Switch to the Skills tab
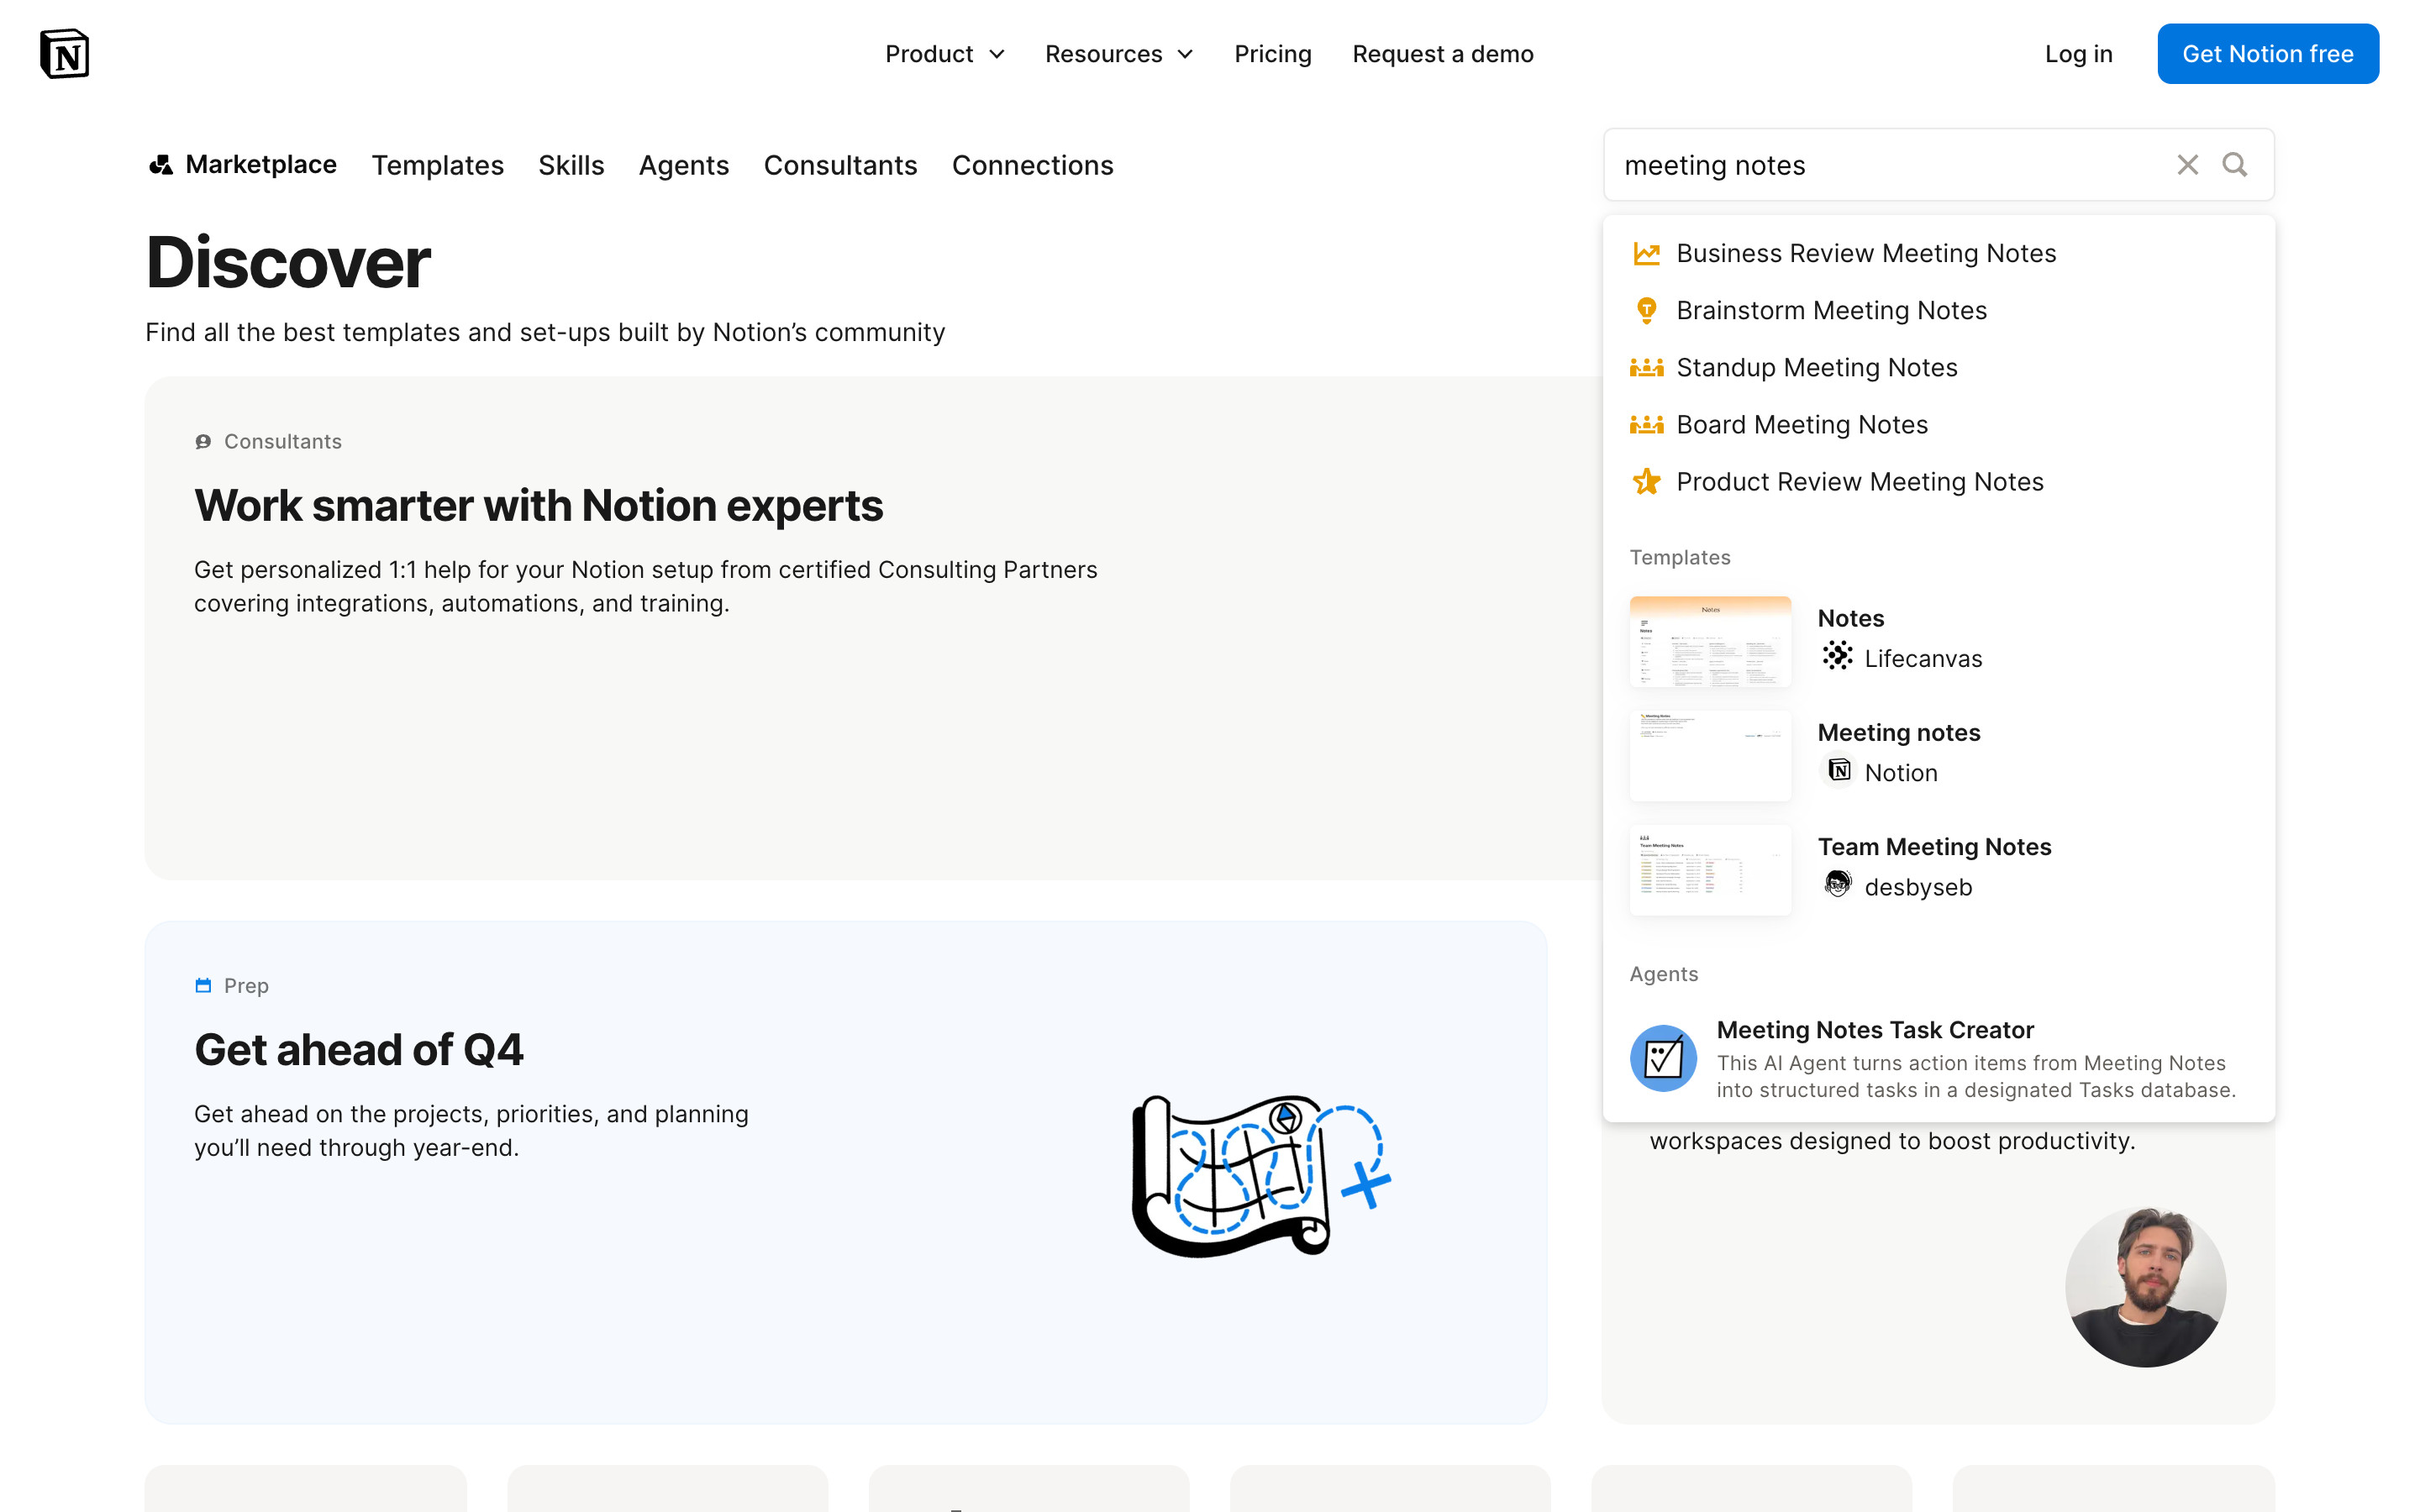2420x1512 pixels. 571,165
